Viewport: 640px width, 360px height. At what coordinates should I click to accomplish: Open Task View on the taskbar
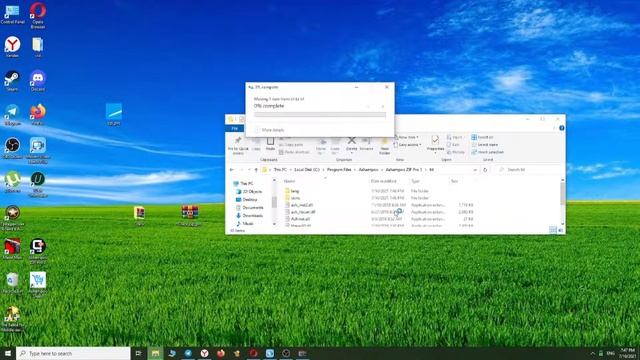coord(138,353)
